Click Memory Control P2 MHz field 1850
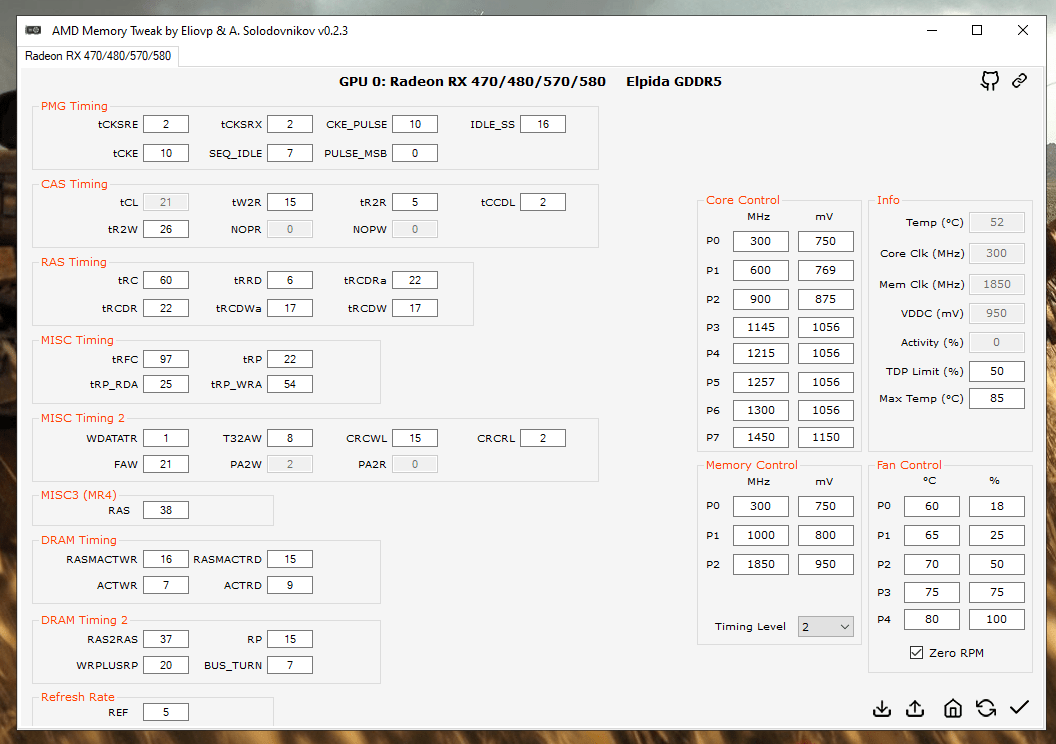Screen dimensions: 1056x744 [760, 564]
